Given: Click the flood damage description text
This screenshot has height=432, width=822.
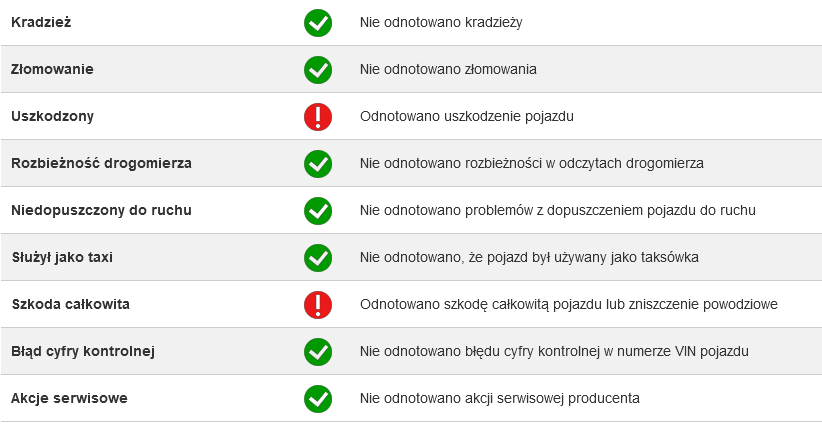Looking at the screenshot, I should click(x=569, y=304).
